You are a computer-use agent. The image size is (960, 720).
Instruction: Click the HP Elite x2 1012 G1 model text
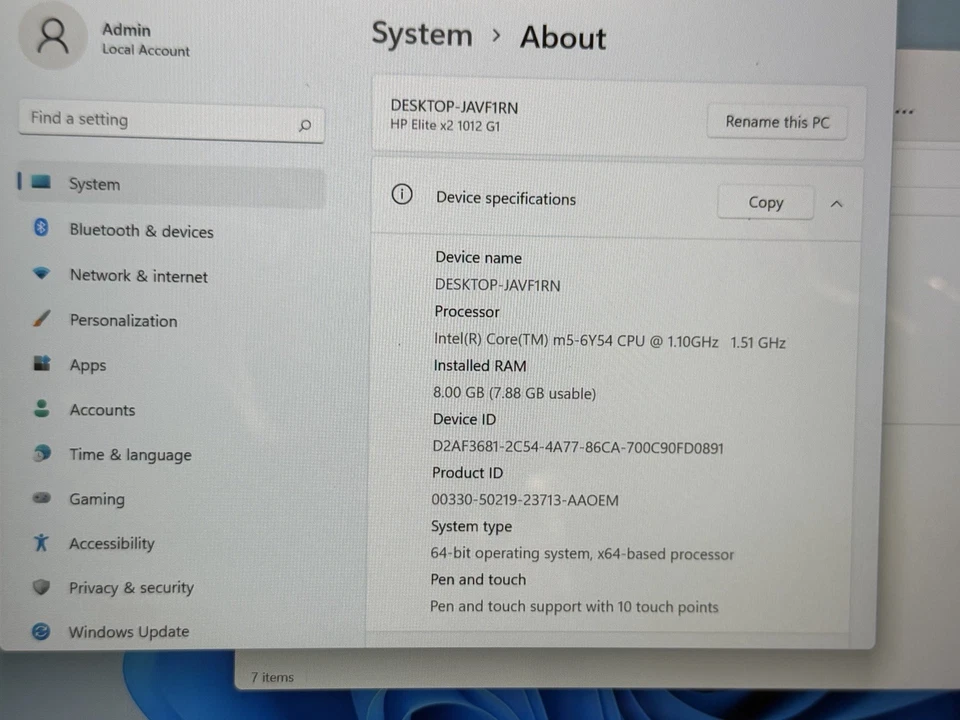coord(445,126)
